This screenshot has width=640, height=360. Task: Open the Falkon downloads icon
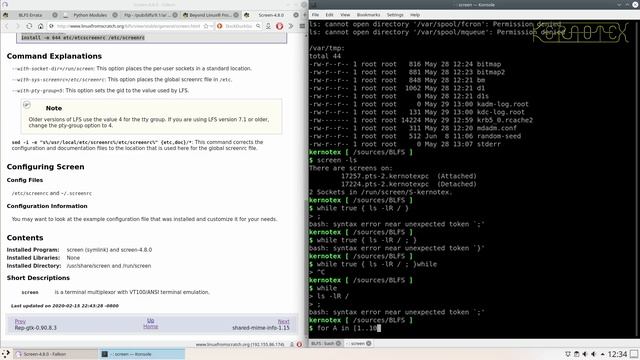[x=269, y=26]
